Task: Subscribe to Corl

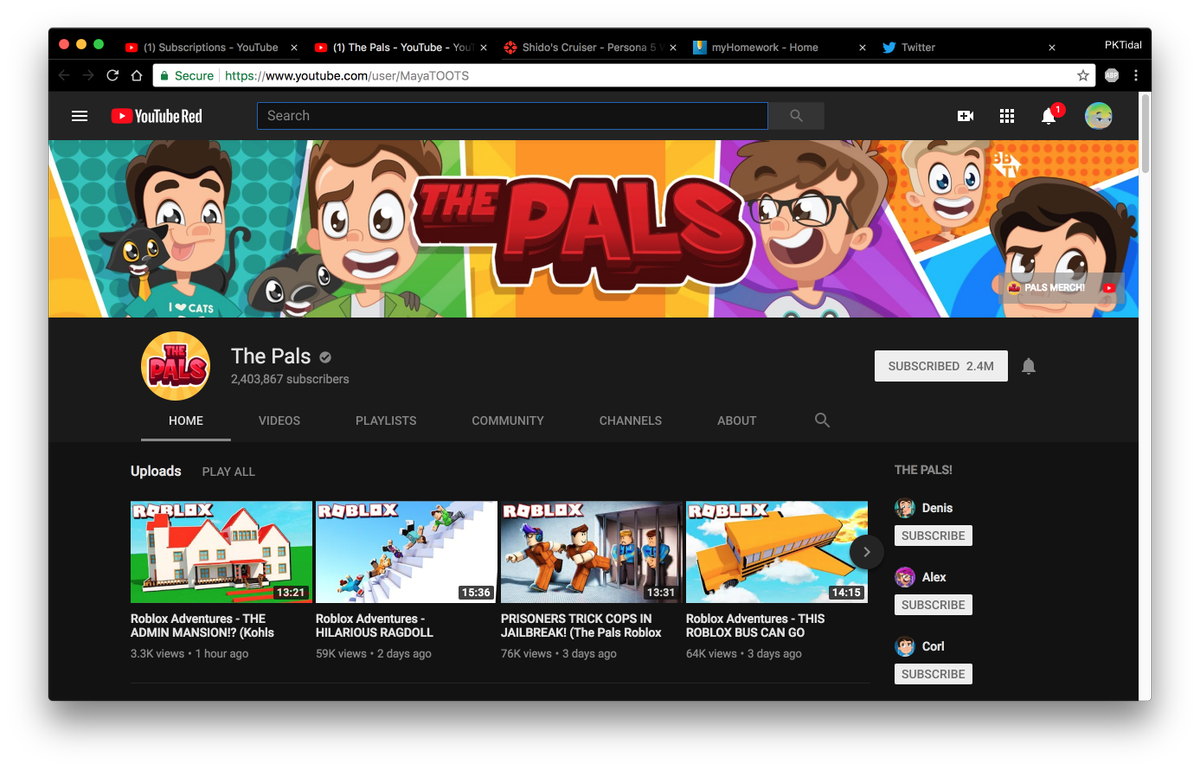Action: point(933,674)
